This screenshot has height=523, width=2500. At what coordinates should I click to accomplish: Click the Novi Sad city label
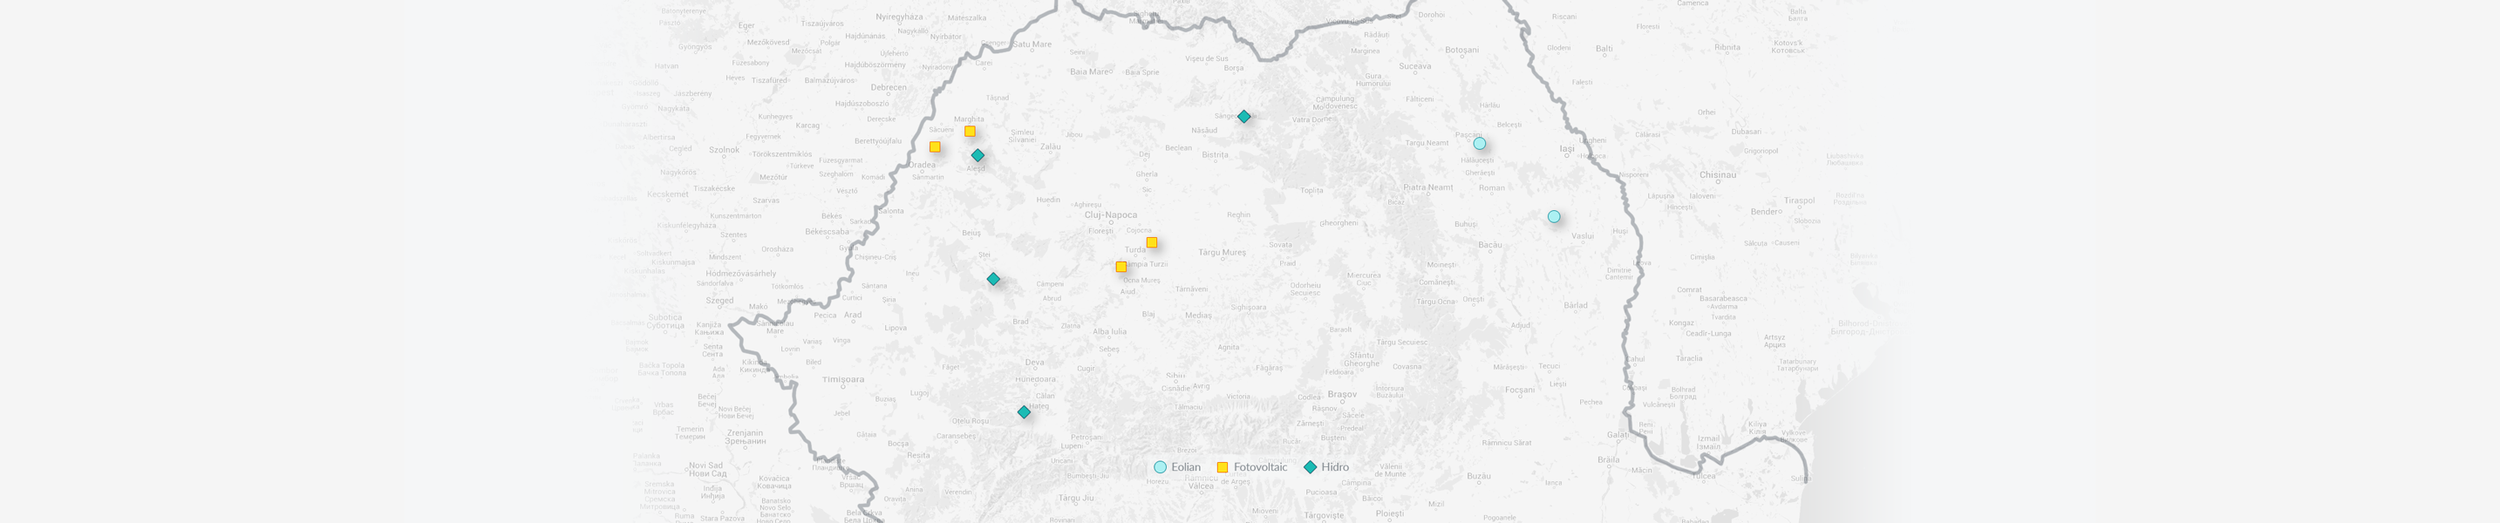pos(705,469)
